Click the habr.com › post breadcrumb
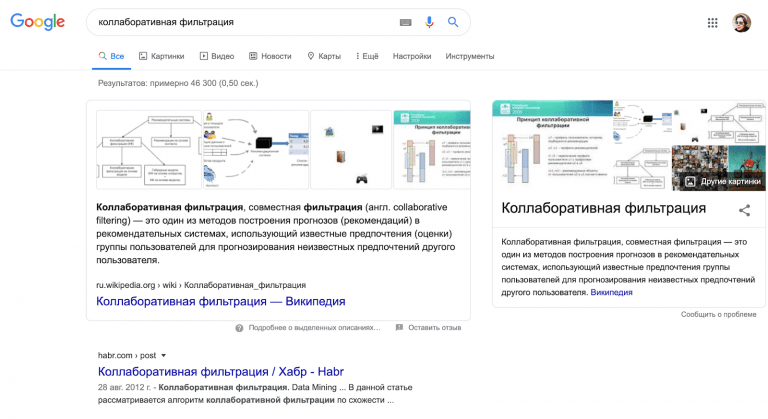 click(127, 355)
